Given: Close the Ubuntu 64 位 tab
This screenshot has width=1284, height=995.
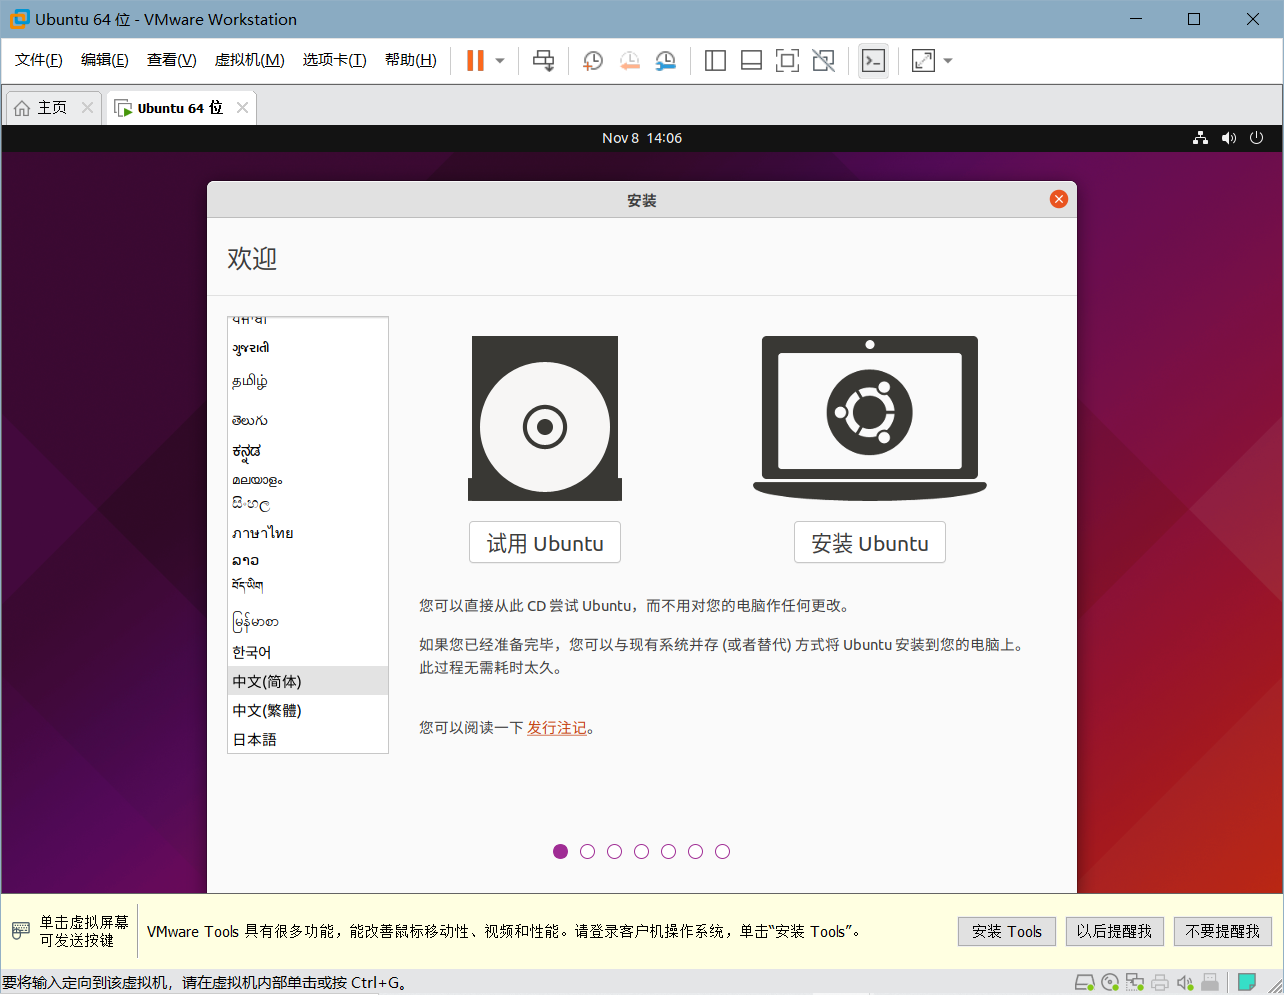Looking at the screenshot, I should [x=242, y=108].
